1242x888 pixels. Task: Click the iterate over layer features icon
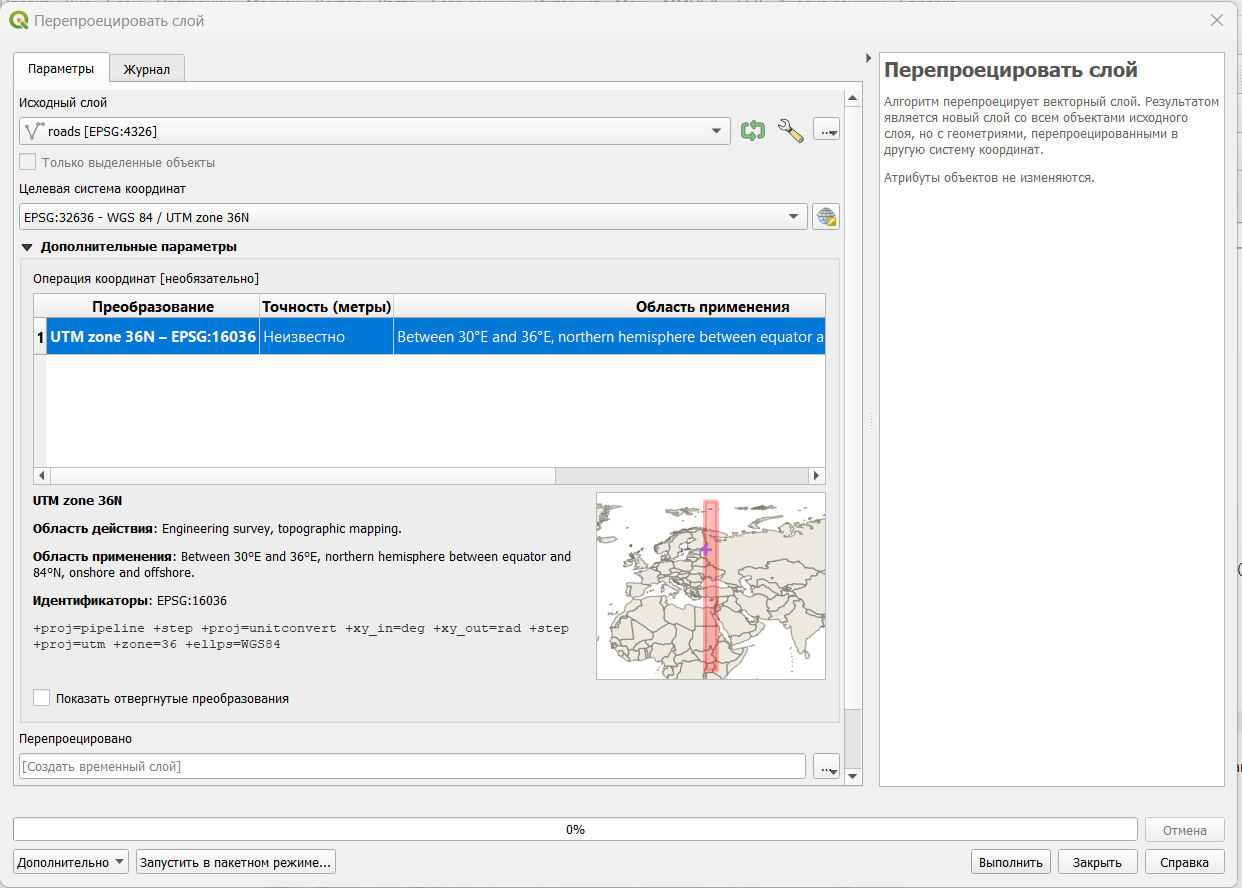[x=753, y=130]
